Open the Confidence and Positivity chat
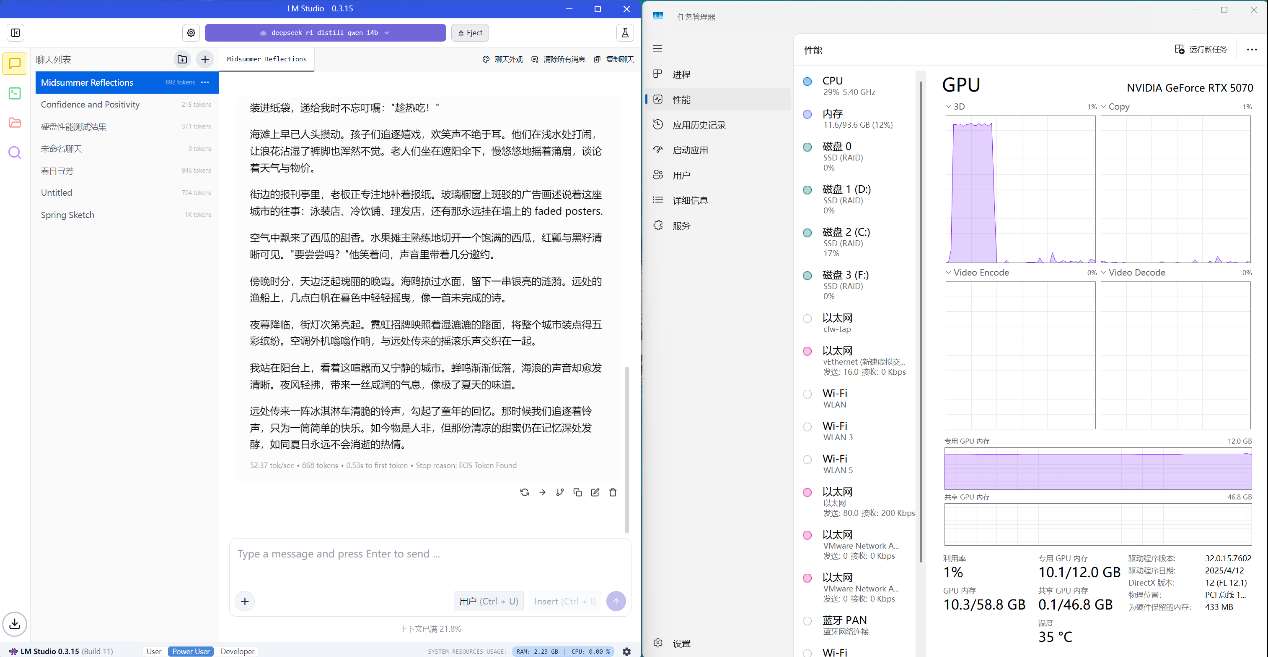The image size is (1268, 657). pos(127,104)
